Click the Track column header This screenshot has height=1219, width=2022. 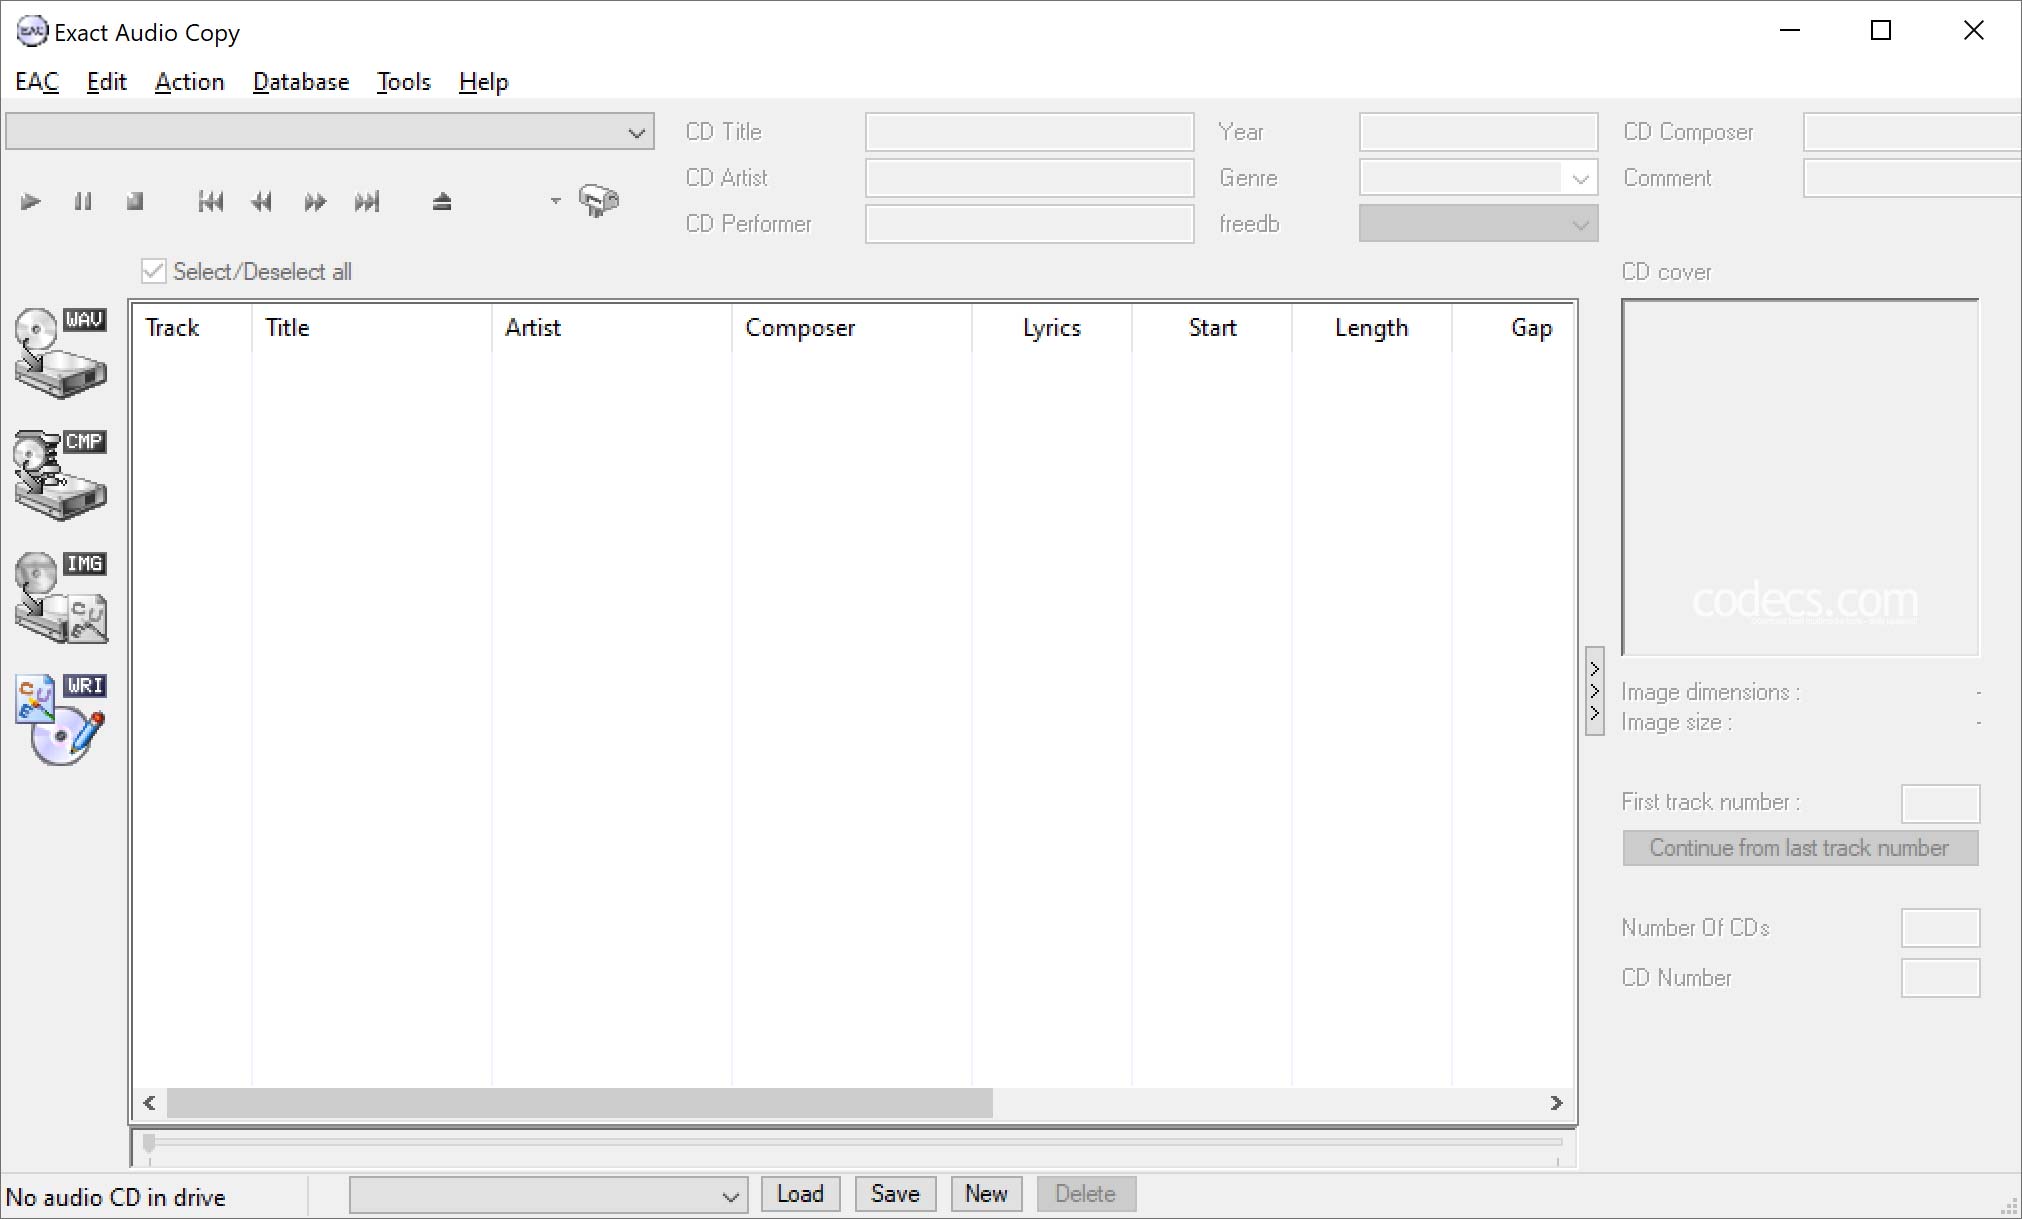click(191, 328)
